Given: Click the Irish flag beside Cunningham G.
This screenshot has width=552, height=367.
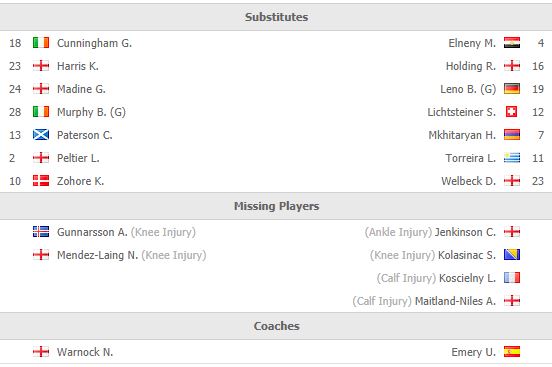Looking at the screenshot, I should pos(41,43).
